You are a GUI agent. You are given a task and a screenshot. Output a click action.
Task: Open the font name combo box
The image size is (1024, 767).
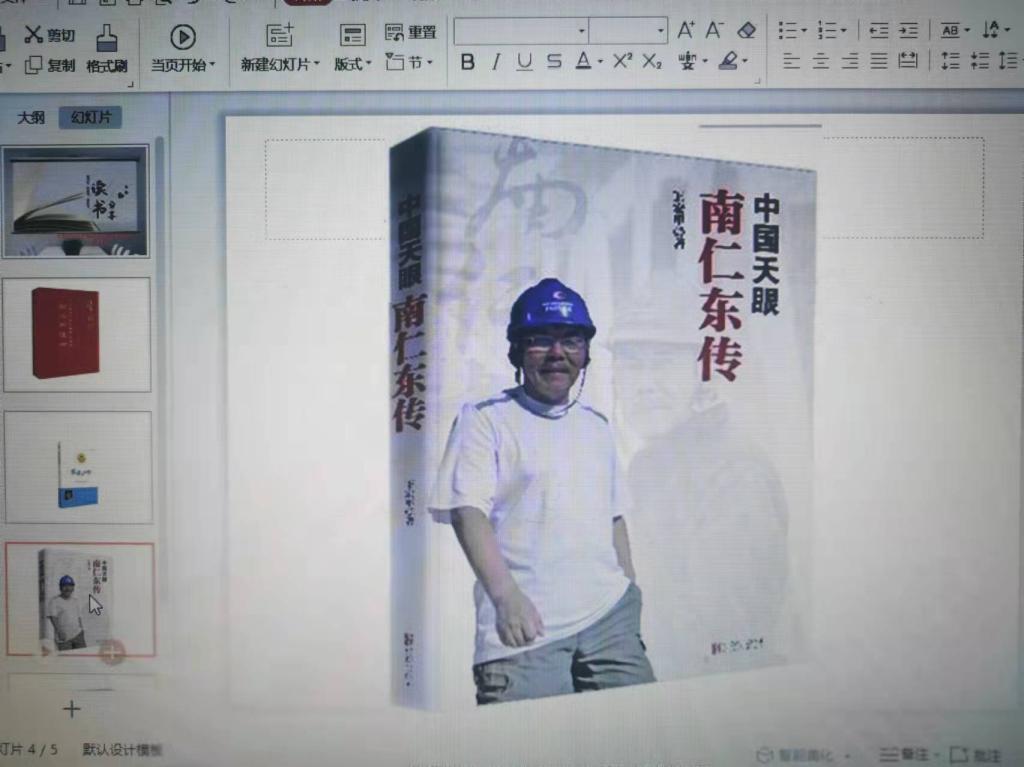click(x=521, y=31)
